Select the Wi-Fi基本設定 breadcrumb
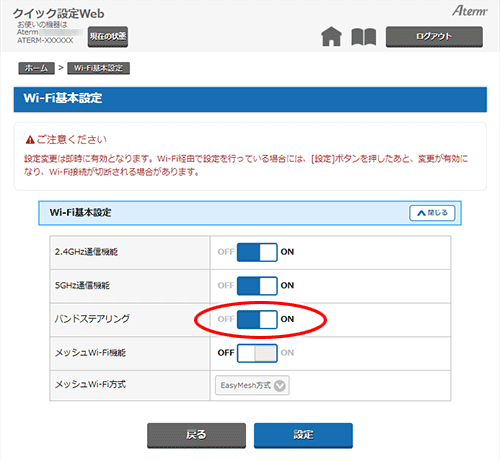500x461 pixels. (98, 68)
